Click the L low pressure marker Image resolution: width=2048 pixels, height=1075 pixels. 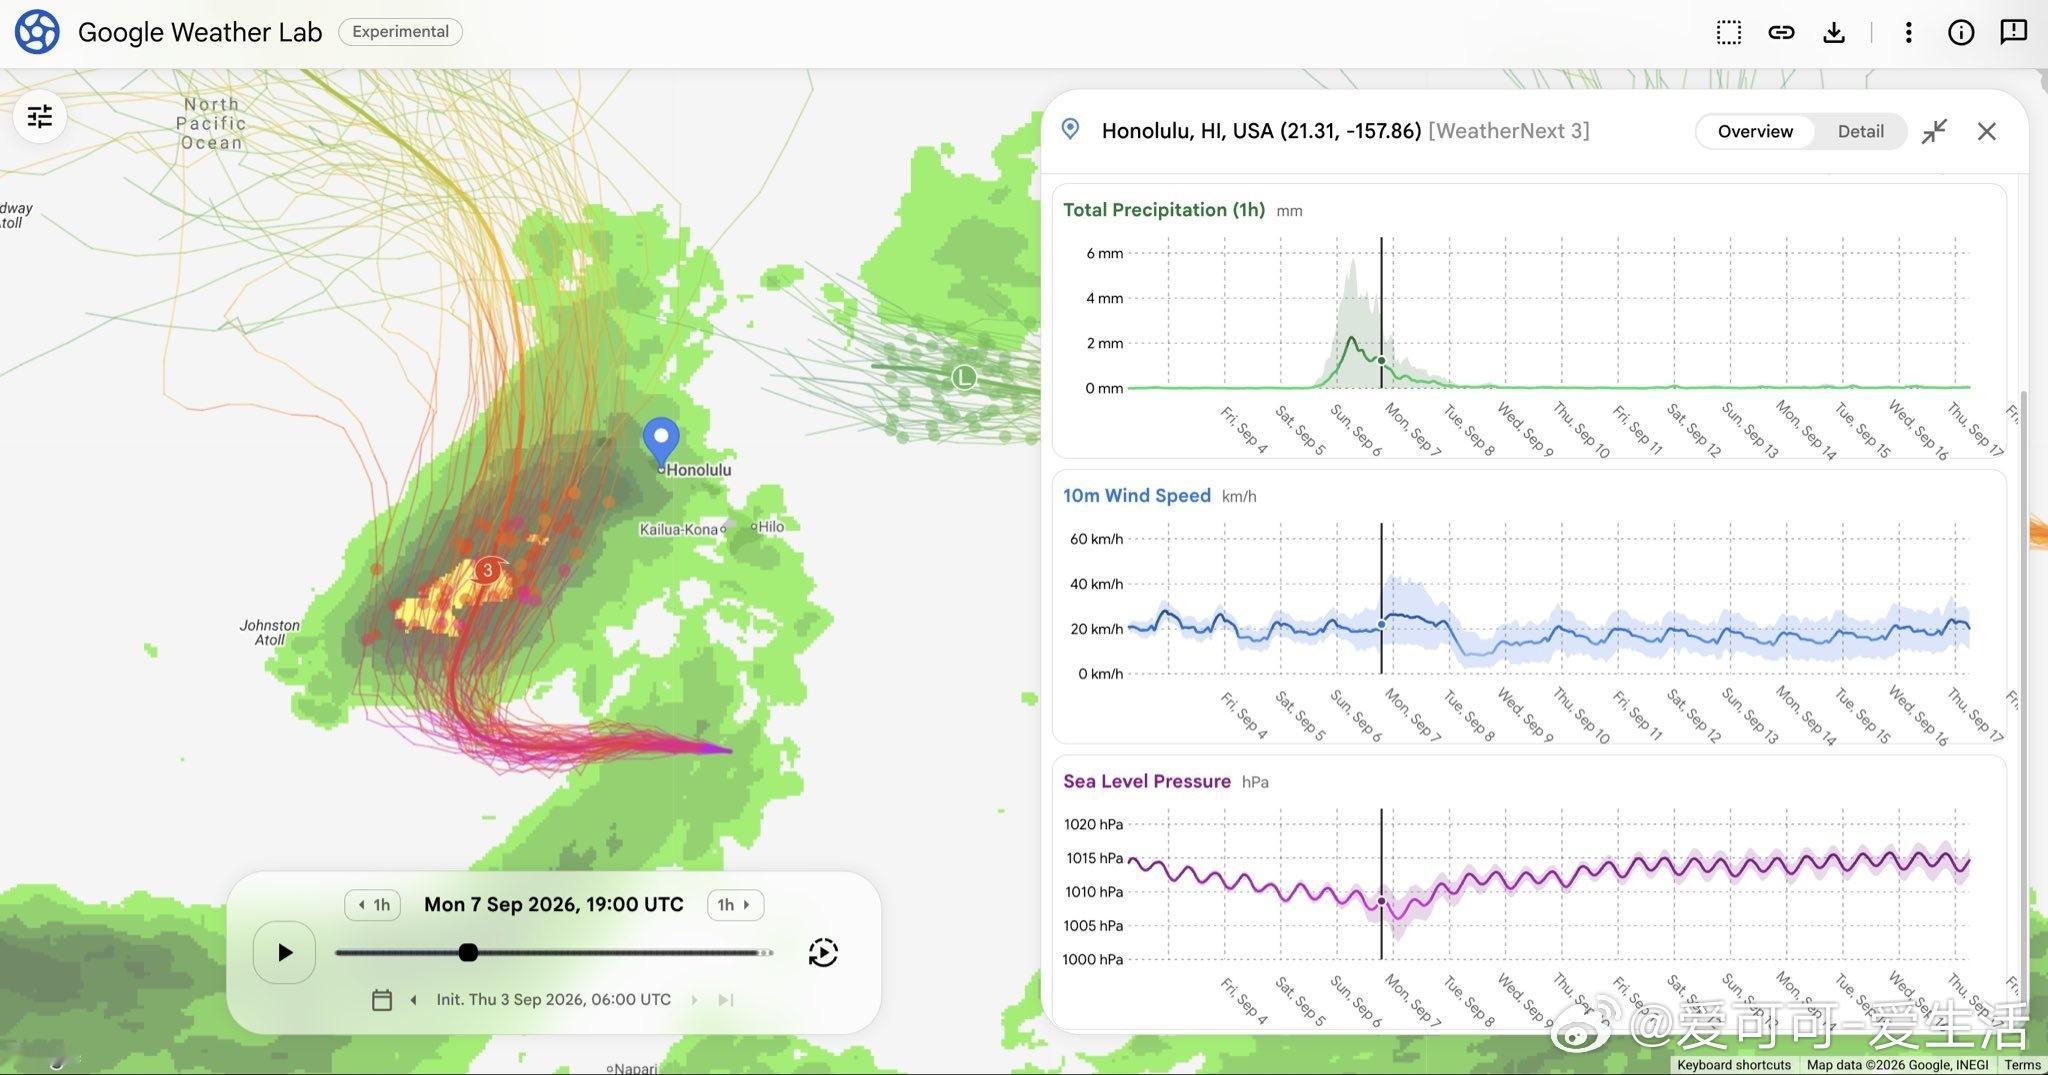(x=963, y=378)
